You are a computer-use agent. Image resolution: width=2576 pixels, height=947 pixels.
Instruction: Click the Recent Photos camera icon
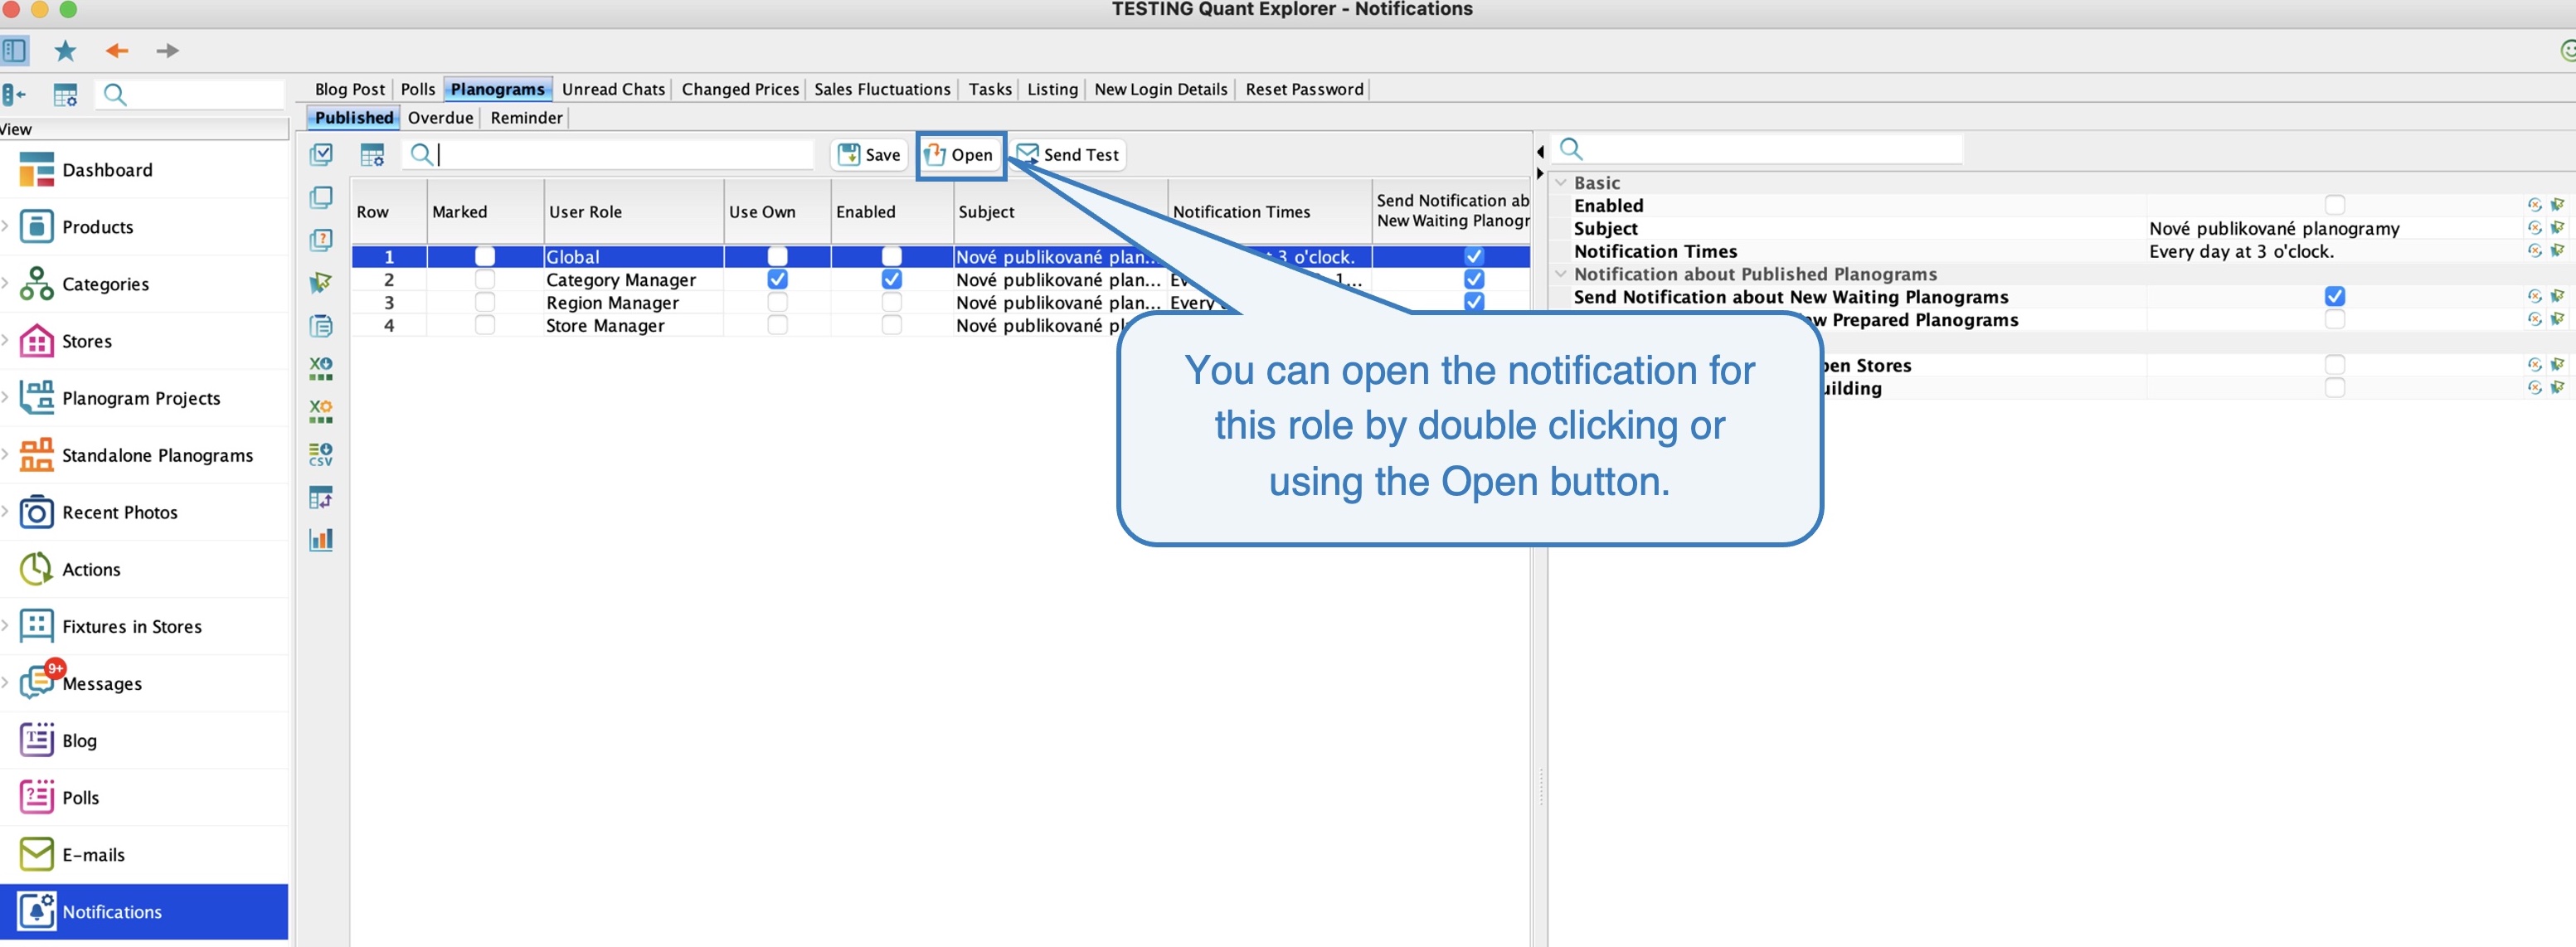click(x=37, y=512)
